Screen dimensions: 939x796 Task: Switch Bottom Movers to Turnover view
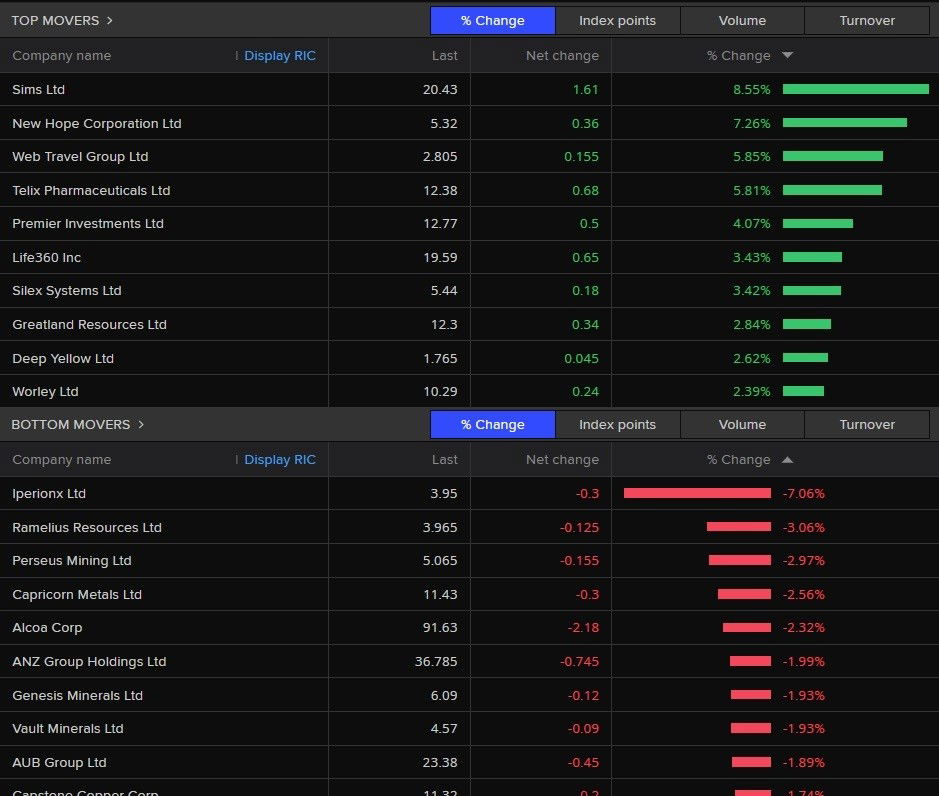(x=866, y=424)
